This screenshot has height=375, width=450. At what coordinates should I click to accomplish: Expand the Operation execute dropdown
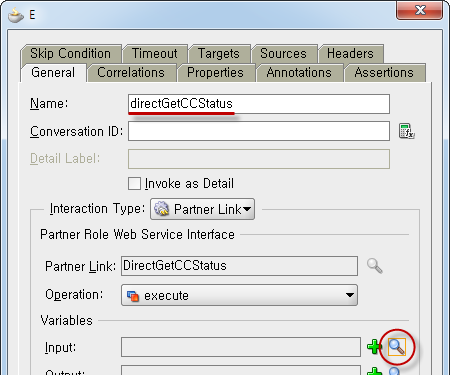click(239, 295)
